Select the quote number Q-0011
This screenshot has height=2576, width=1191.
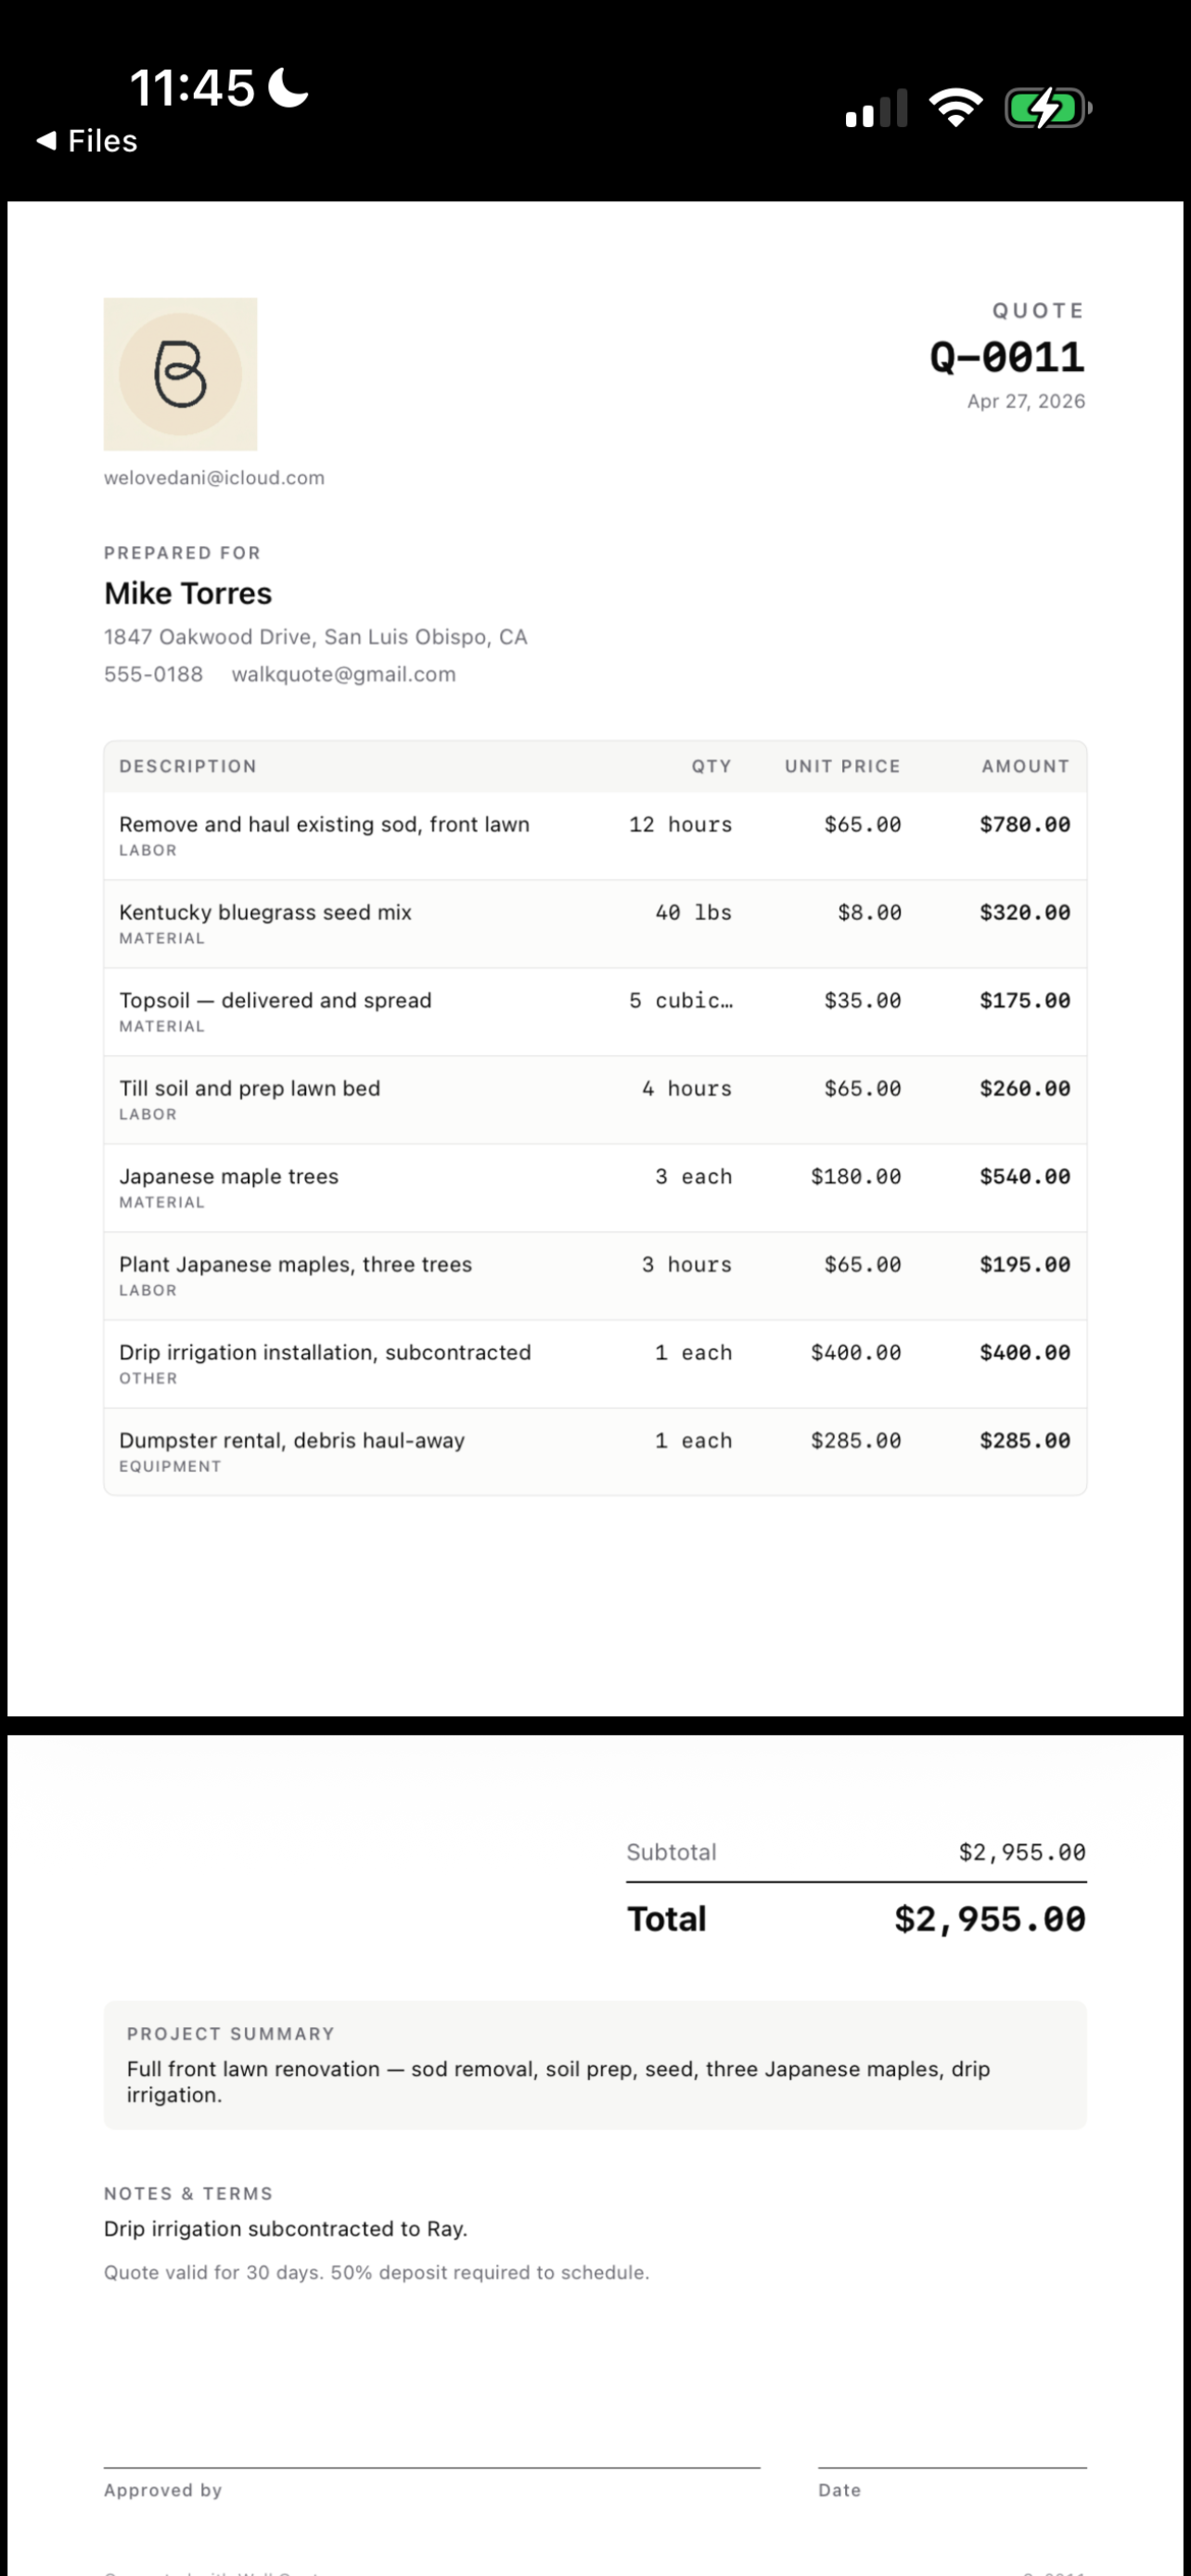pyautogui.click(x=1007, y=357)
